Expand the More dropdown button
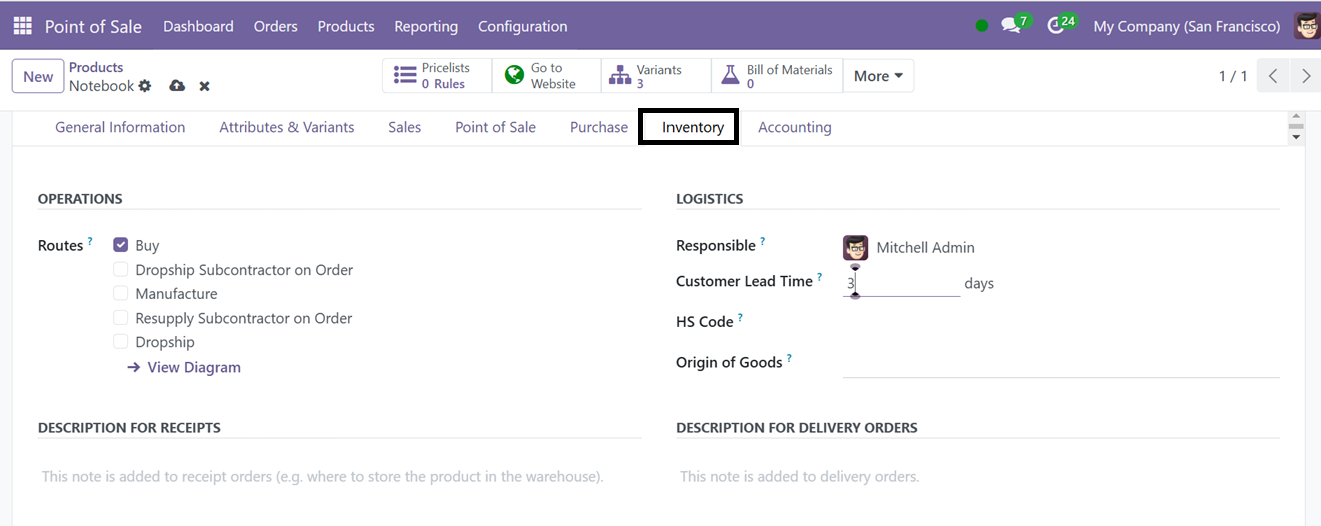 pos(878,76)
